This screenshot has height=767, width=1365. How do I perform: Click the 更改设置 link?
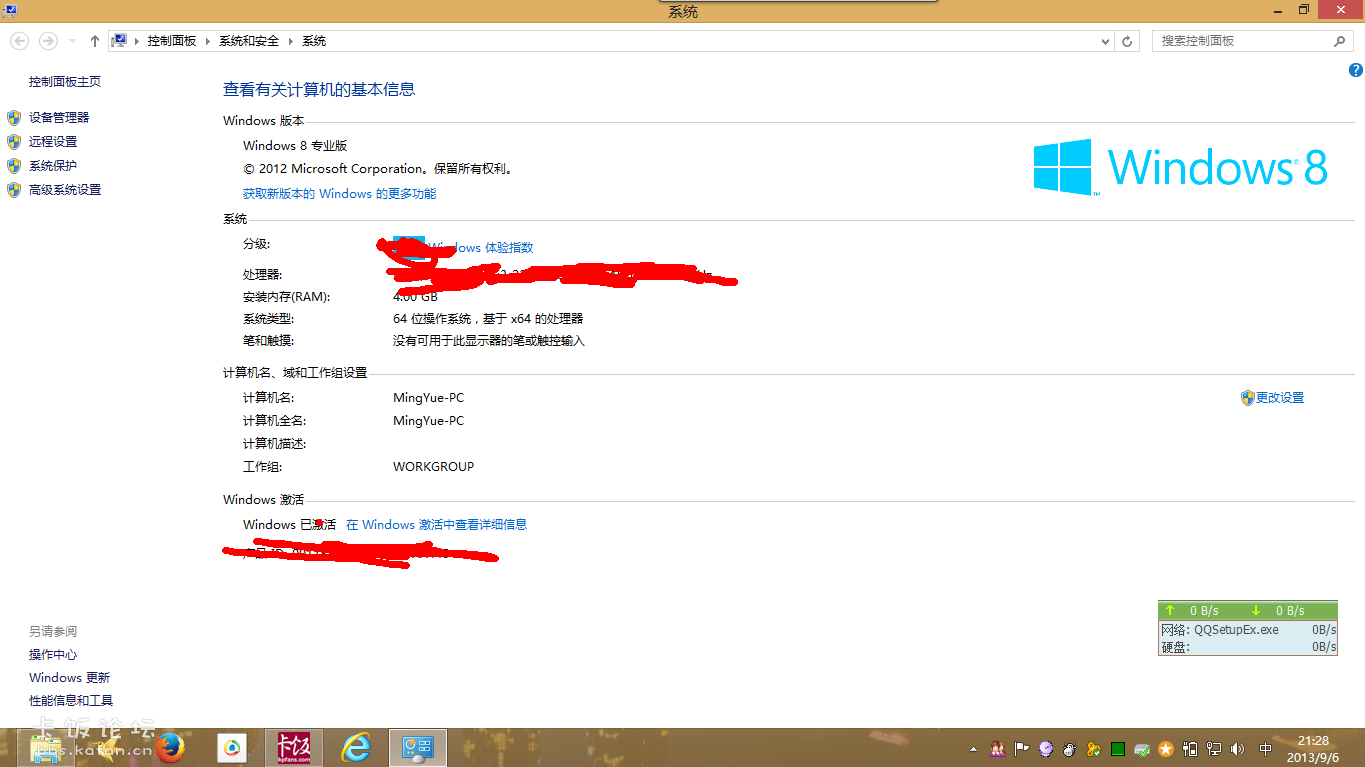coord(1280,397)
